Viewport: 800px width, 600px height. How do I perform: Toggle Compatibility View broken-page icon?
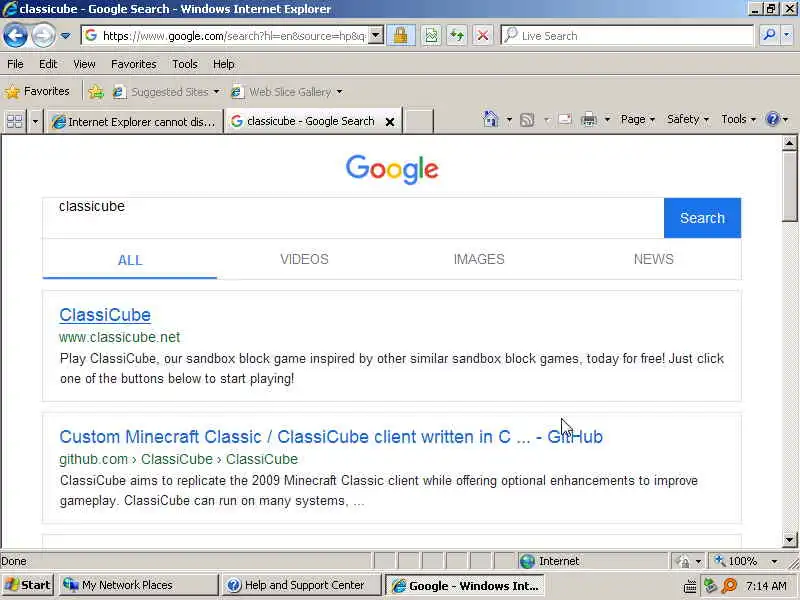(x=431, y=36)
